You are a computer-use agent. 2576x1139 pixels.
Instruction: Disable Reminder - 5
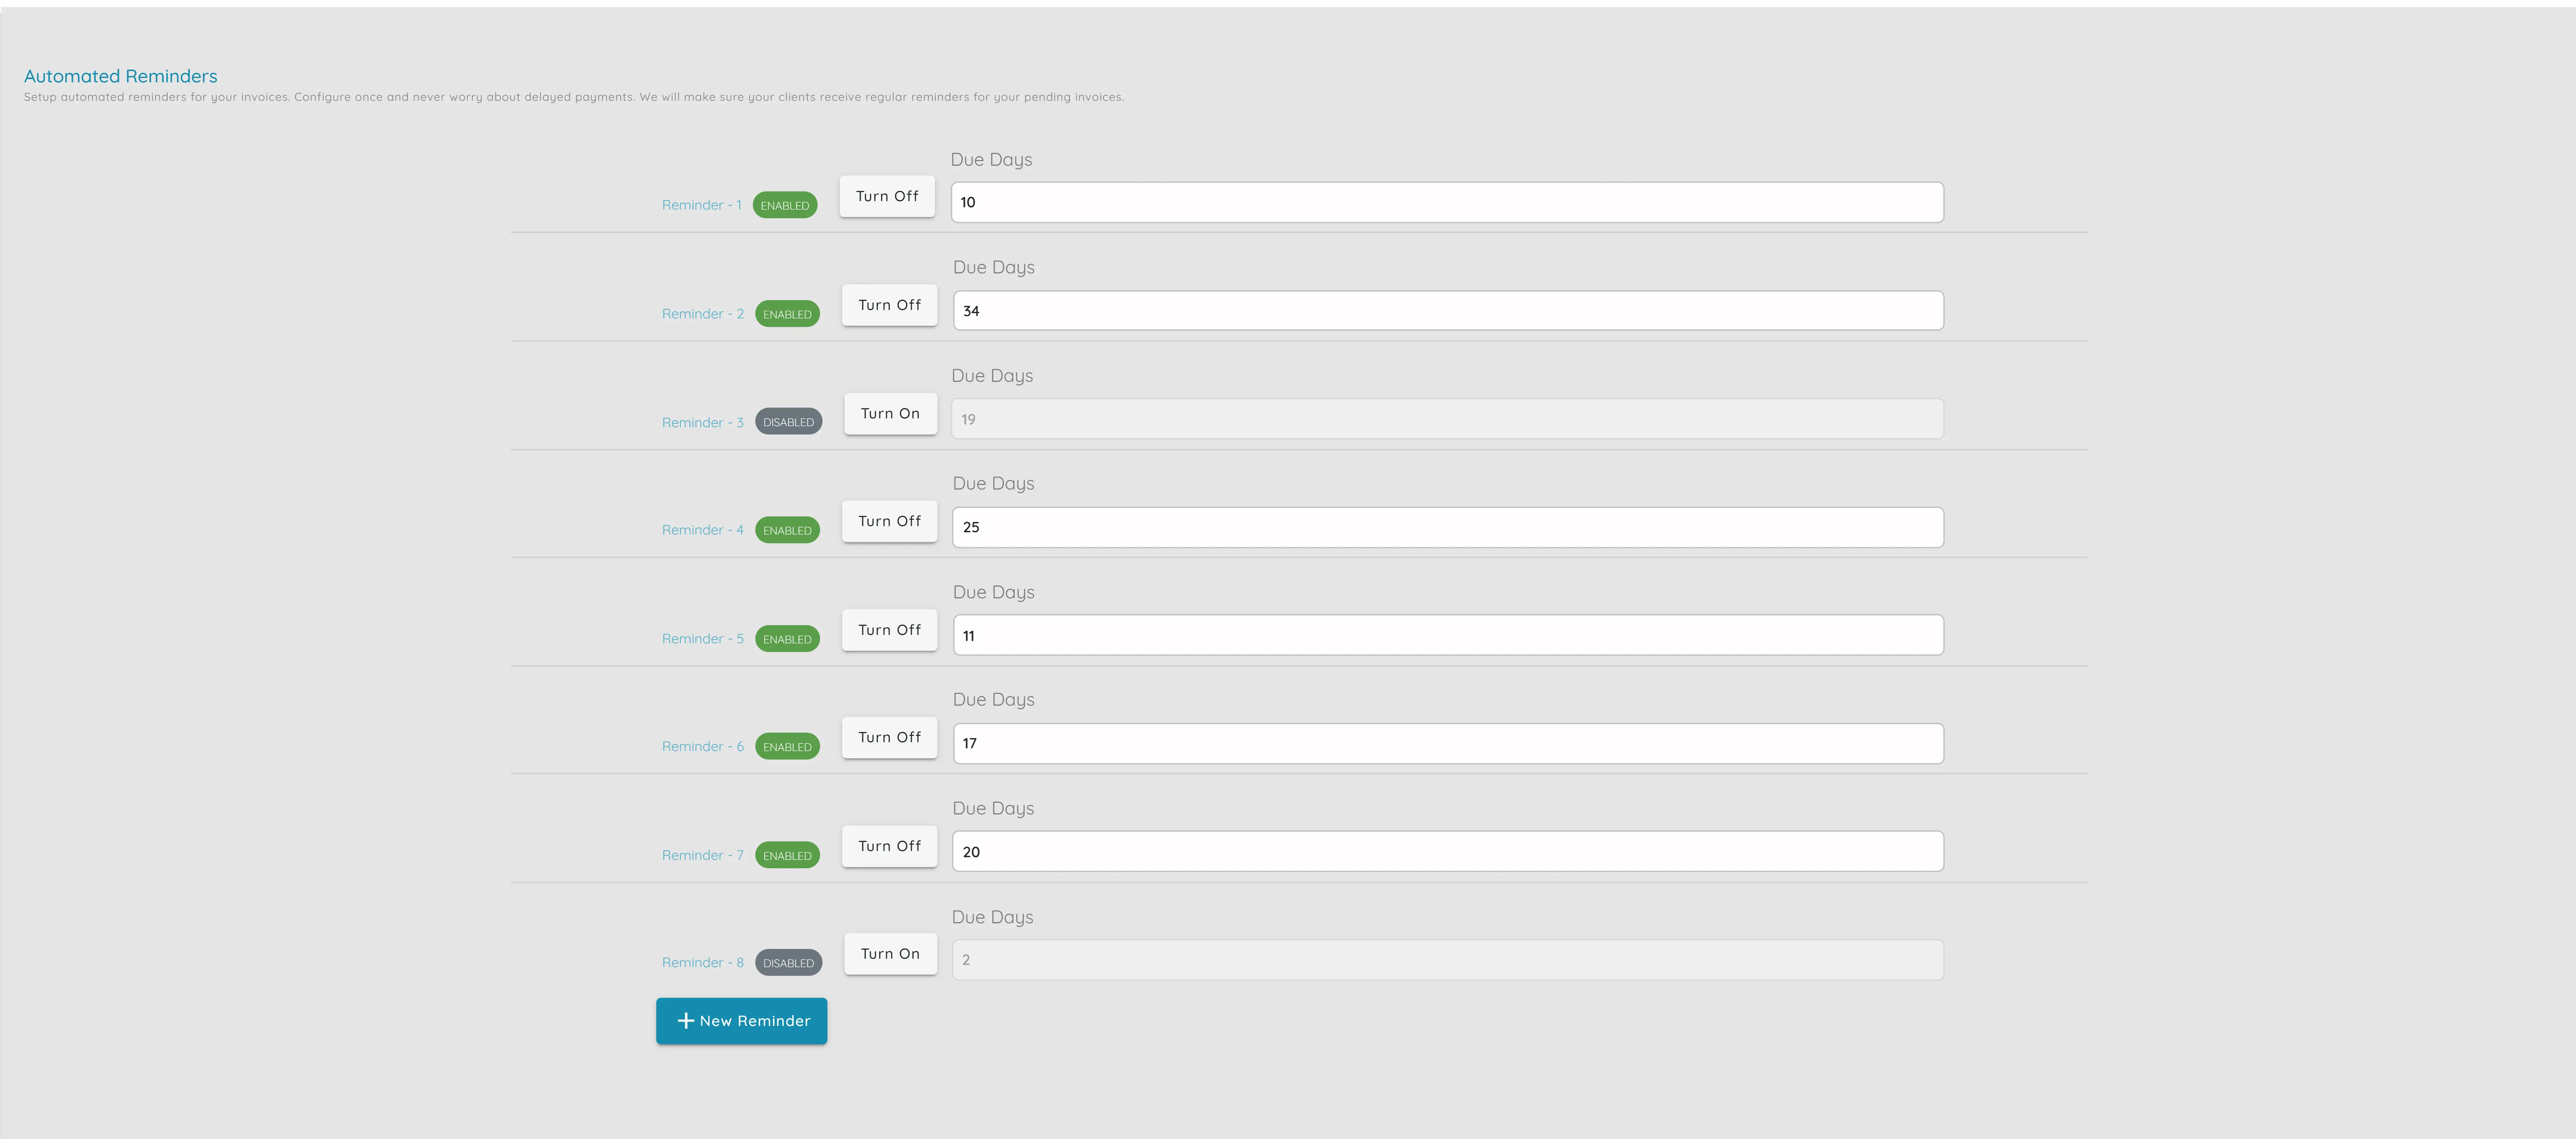point(888,630)
